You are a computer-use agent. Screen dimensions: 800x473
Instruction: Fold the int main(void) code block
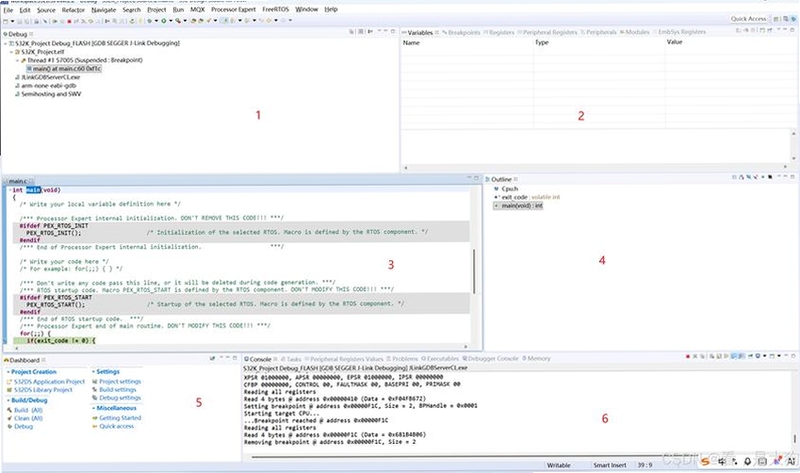[9, 190]
